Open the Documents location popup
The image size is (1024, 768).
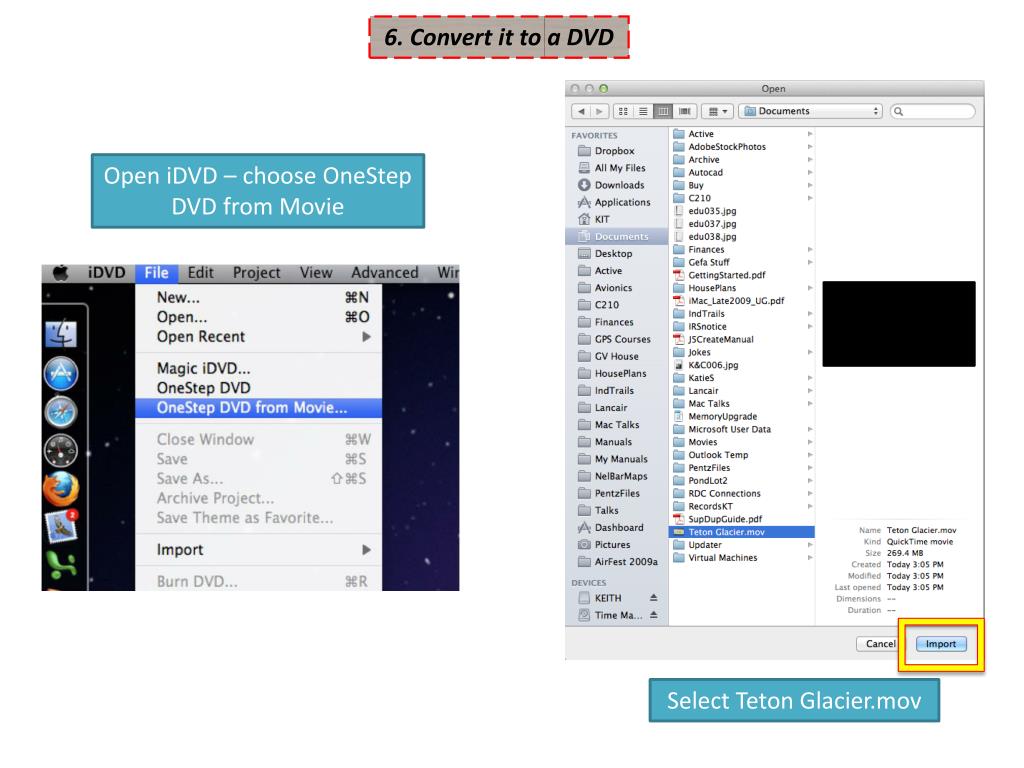coord(810,112)
